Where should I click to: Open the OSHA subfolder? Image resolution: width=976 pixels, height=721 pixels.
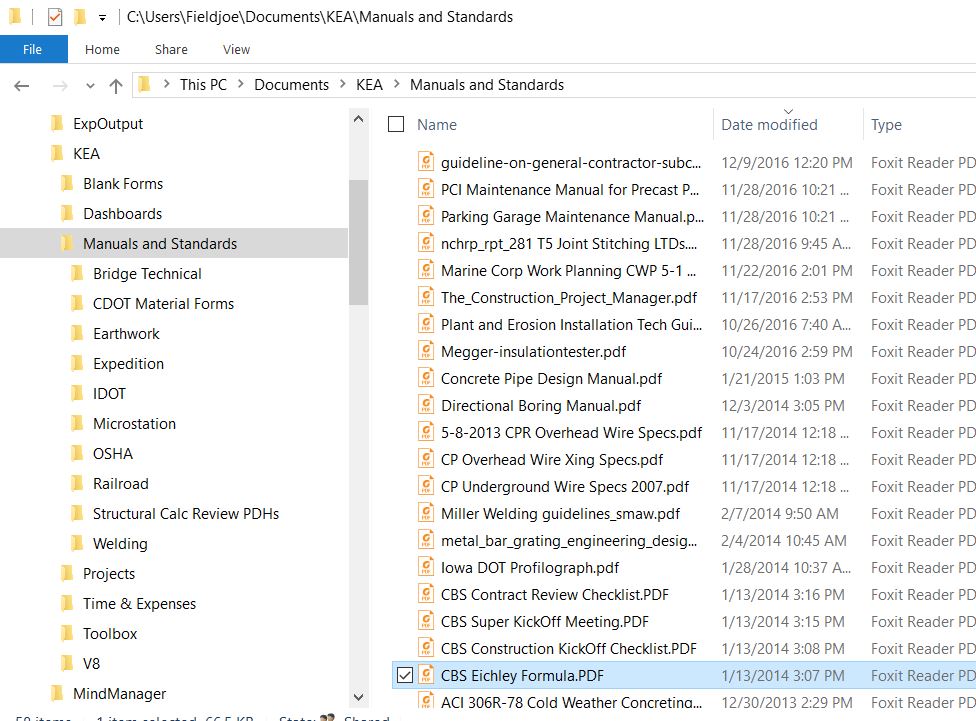(x=113, y=454)
